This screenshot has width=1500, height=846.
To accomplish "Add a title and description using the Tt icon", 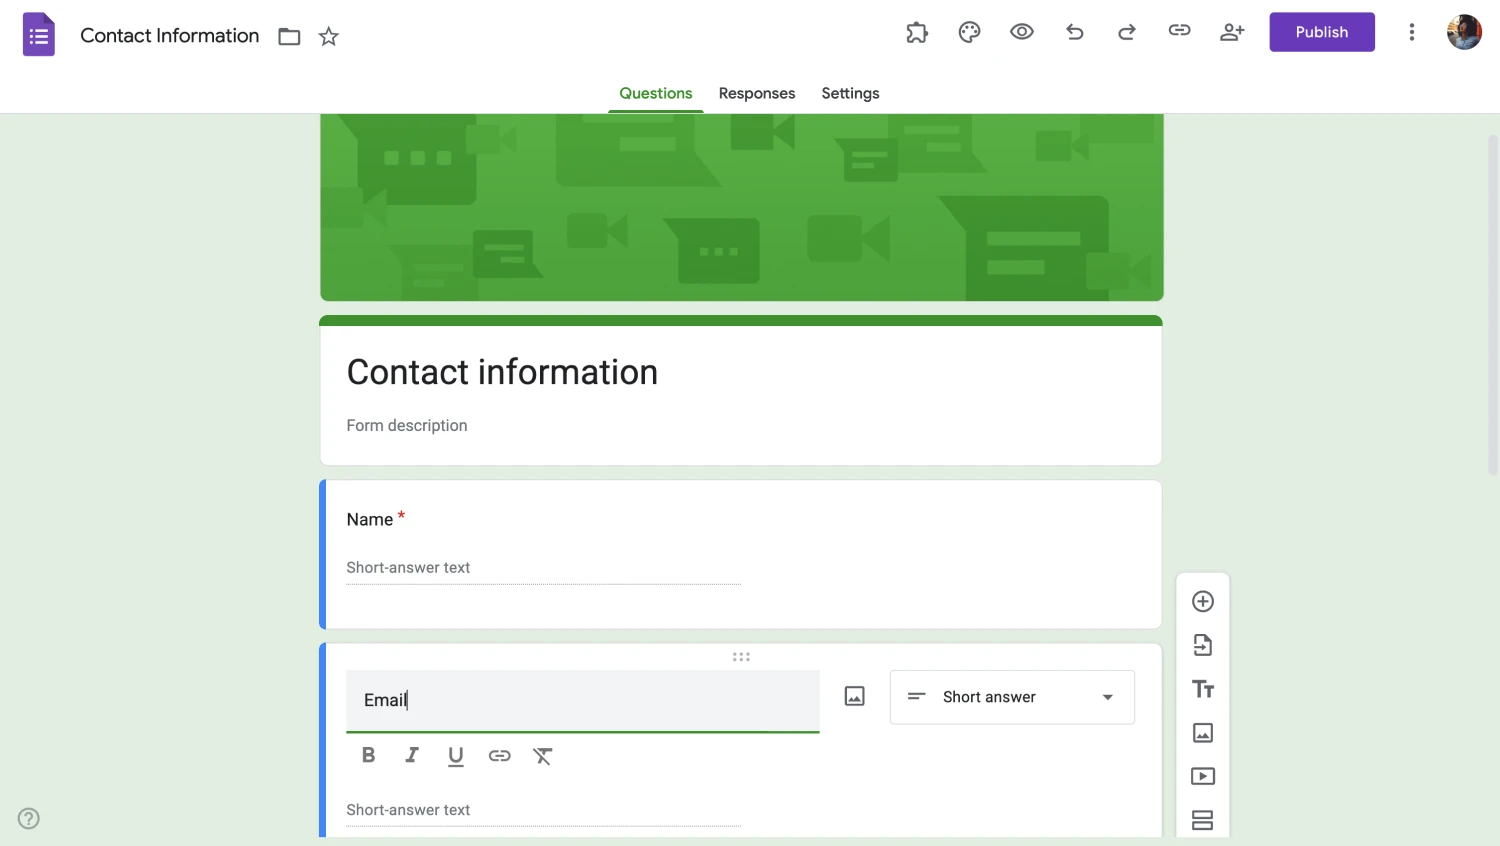I will (x=1202, y=689).
